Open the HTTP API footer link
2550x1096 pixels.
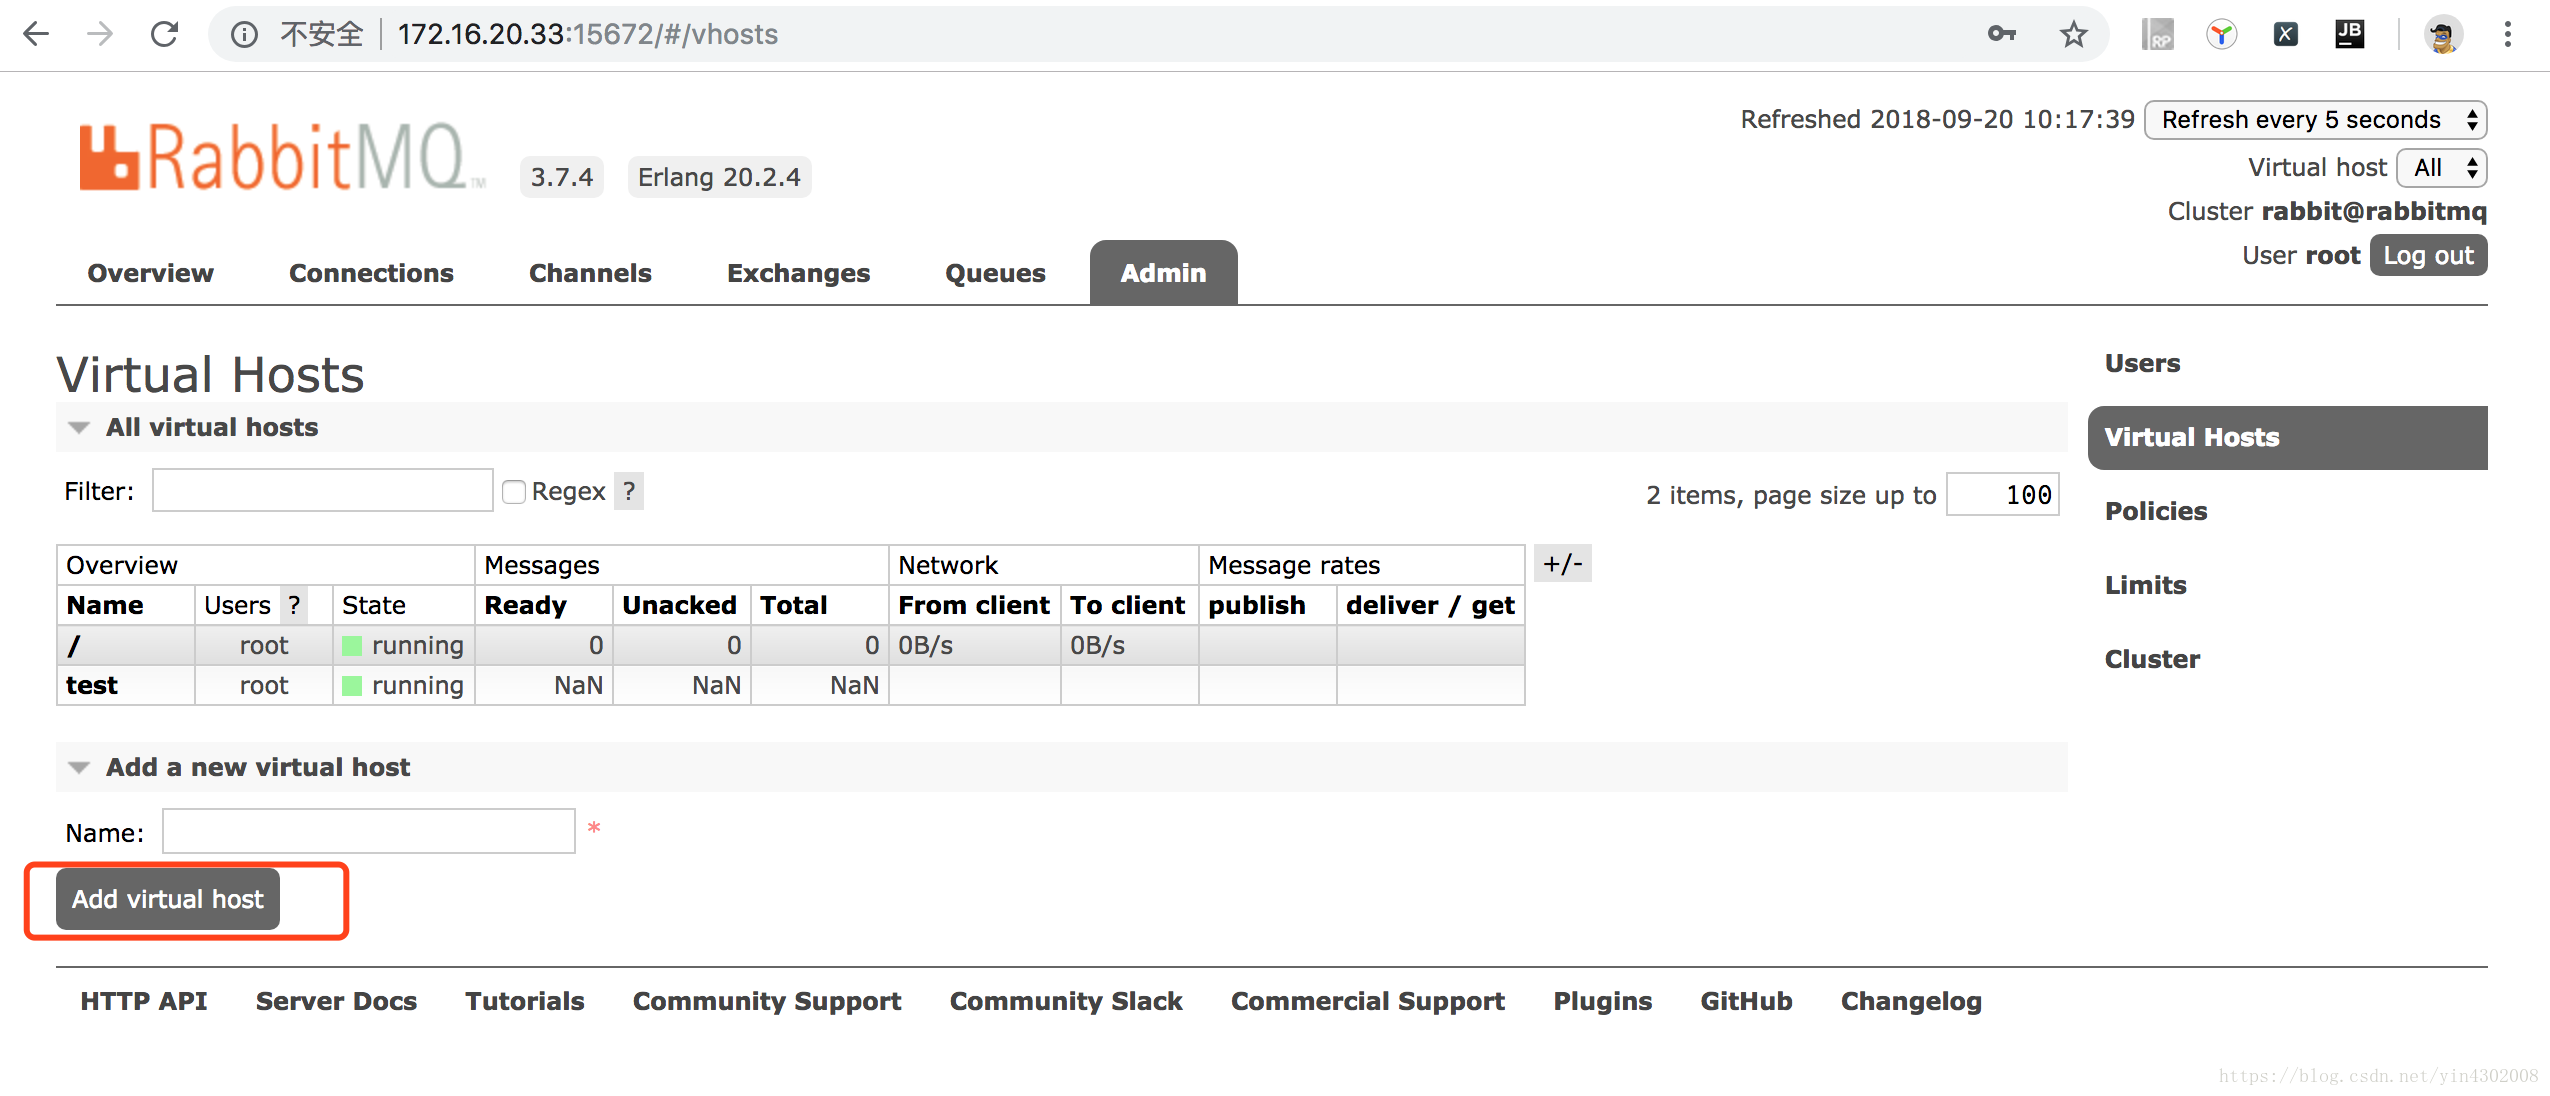143,1001
